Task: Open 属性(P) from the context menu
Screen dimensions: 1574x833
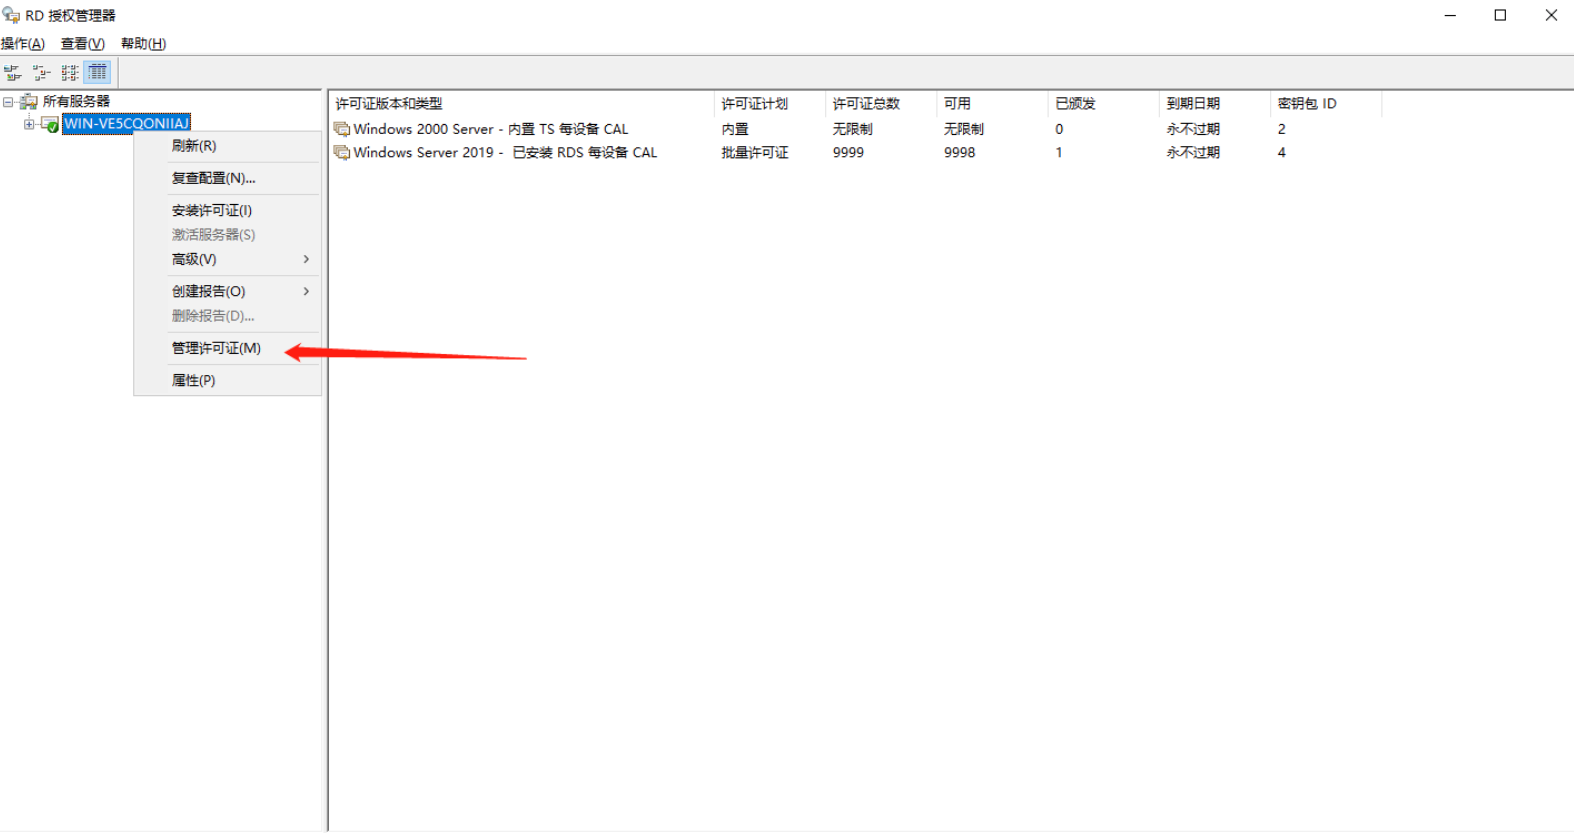Action: (228, 380)
